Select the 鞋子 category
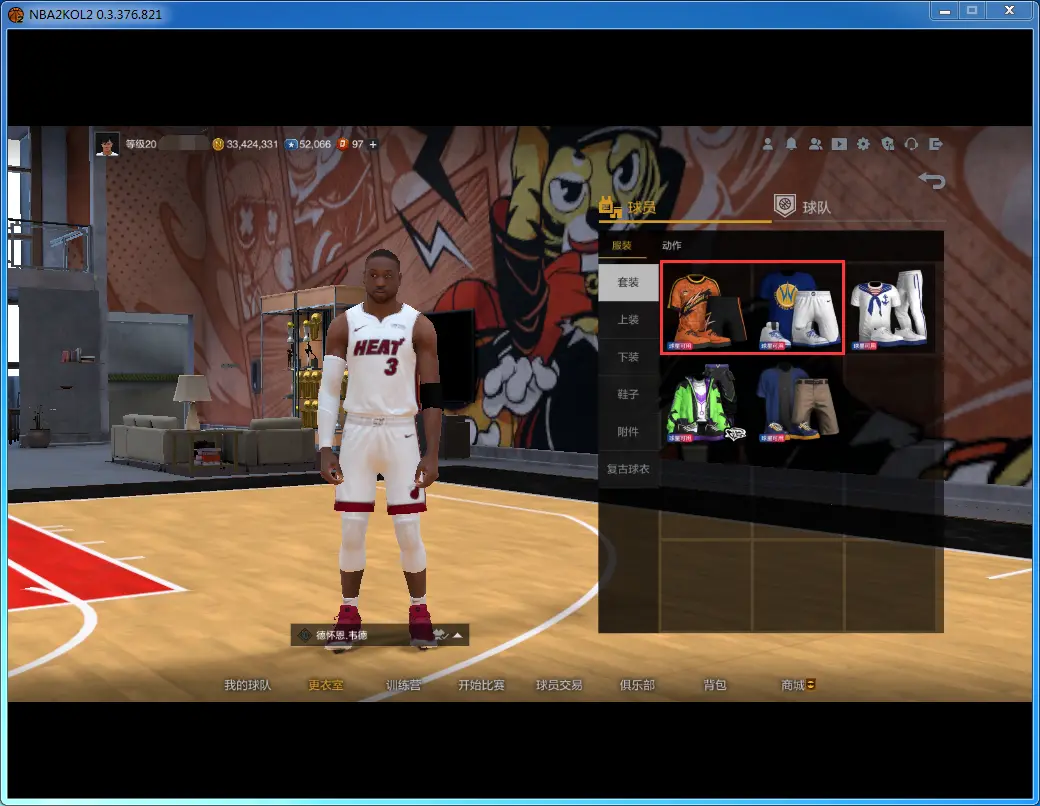1040x806 pixels. point(628,394)
